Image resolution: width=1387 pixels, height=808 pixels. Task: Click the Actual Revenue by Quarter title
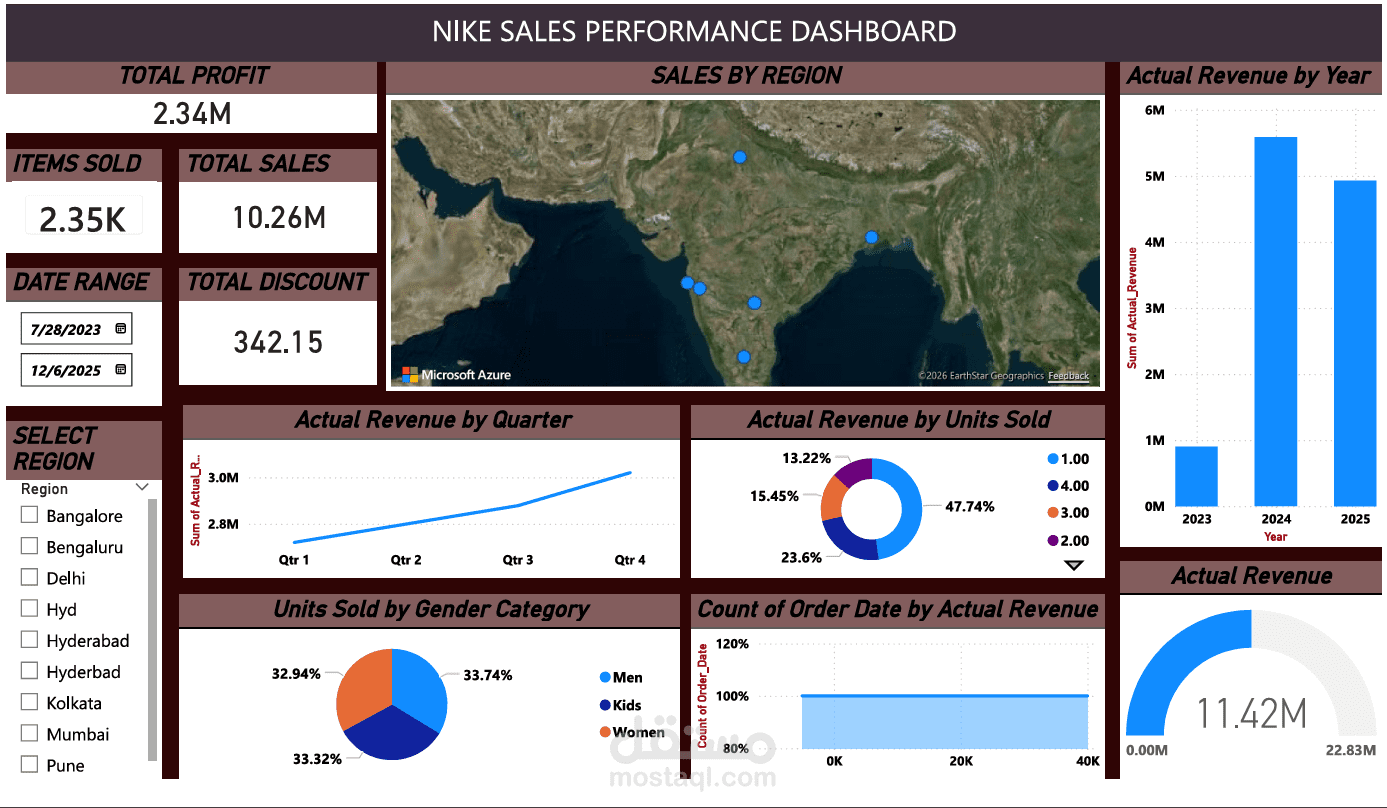point(433,420)
